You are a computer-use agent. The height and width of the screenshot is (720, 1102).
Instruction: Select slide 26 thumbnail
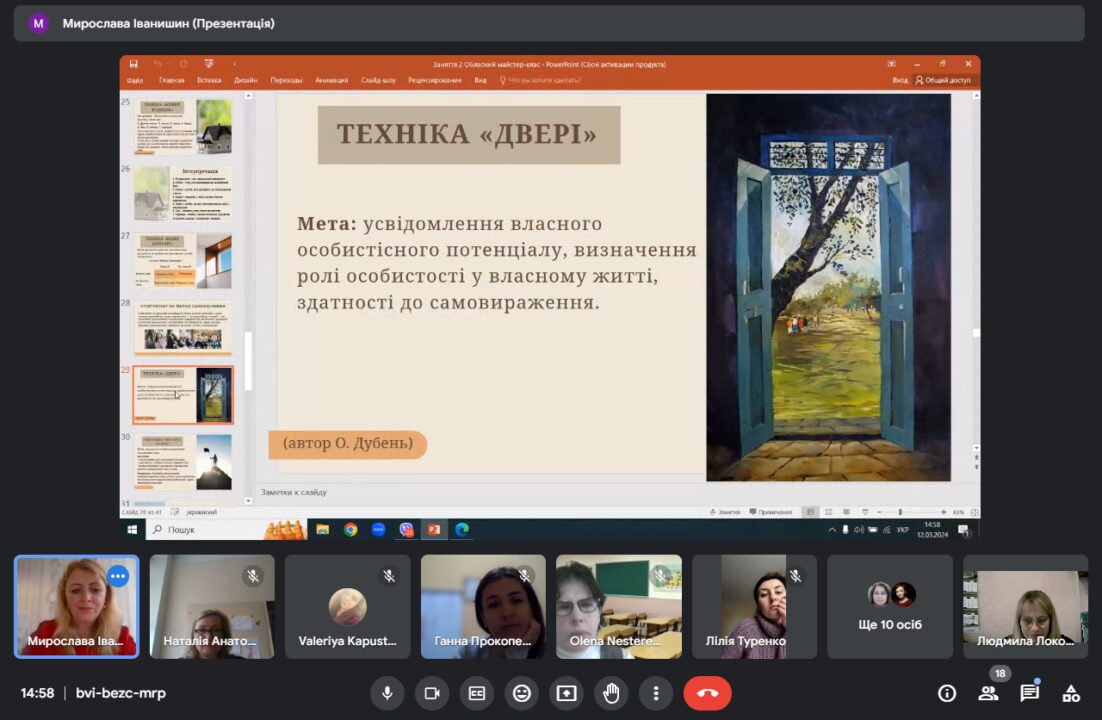[x=183, y=194]
